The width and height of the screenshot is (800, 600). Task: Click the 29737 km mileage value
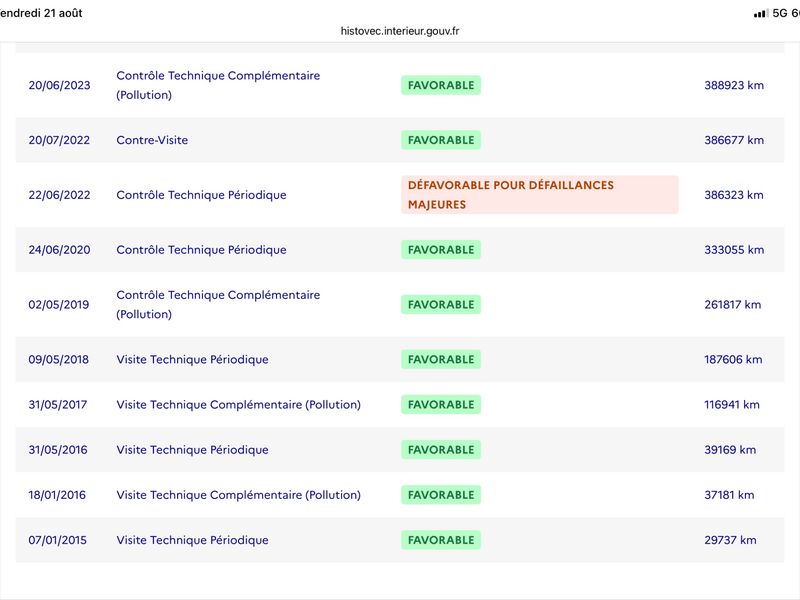pyautogui.click(x=730, y=540)
